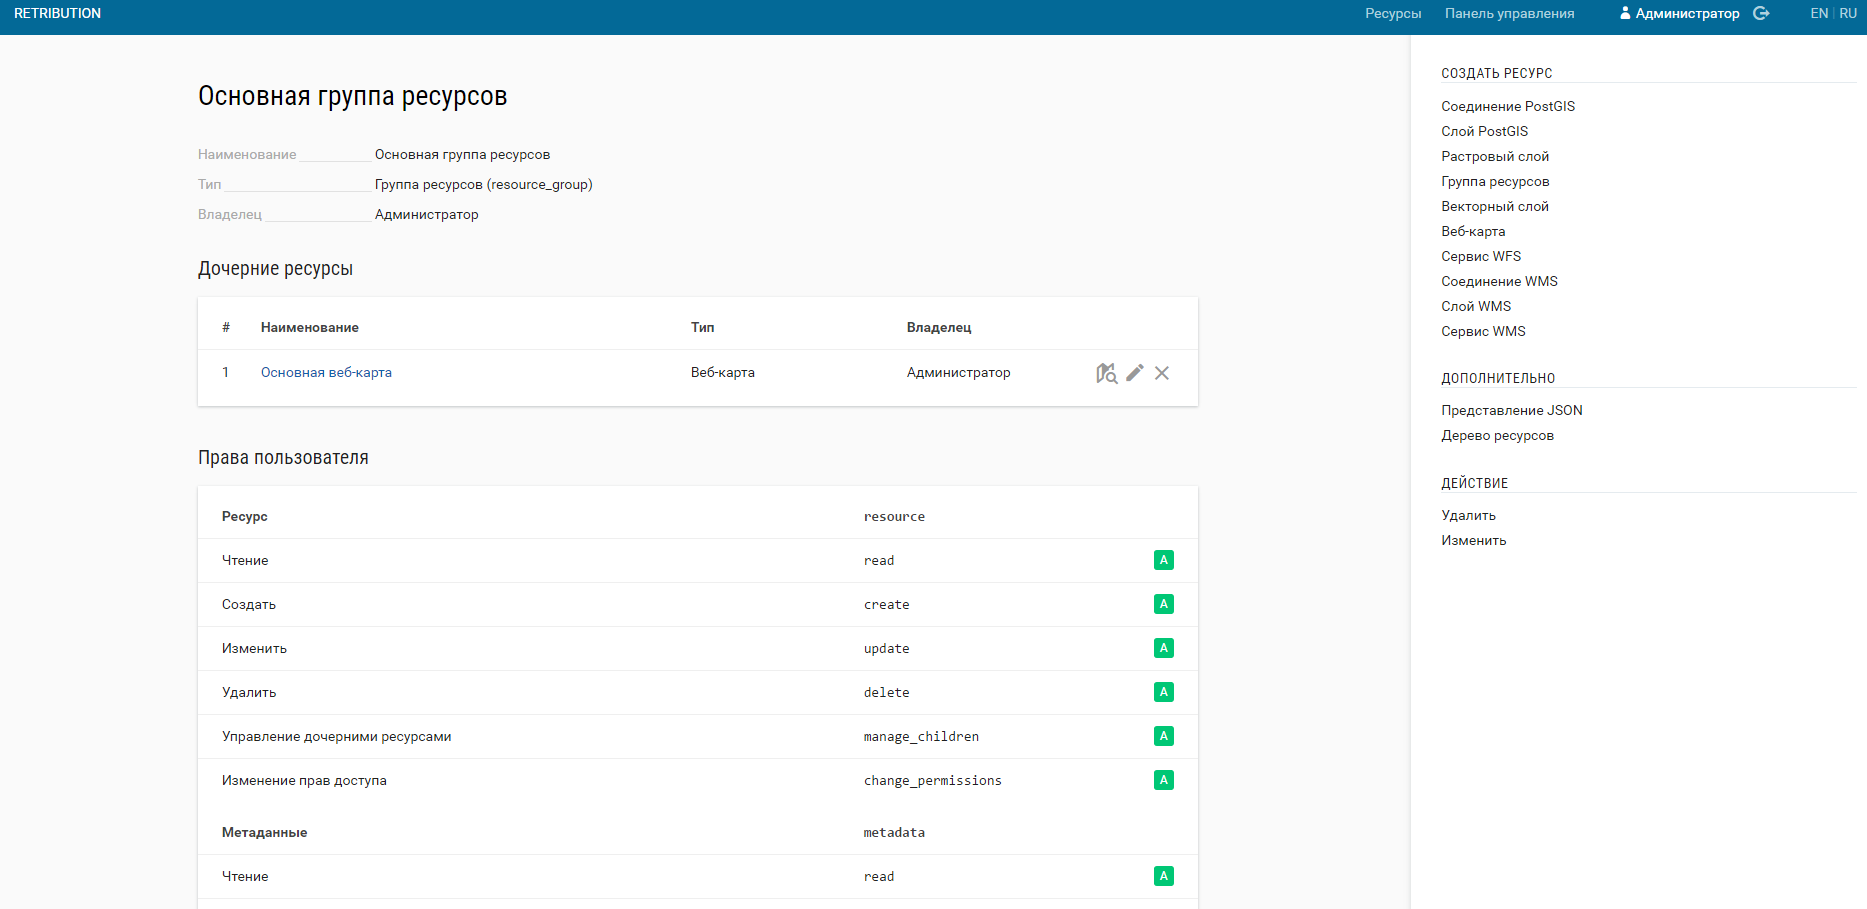Click the user icon beside Администратор
The height and width of the screenshot is (909, 1867).
1625,13
